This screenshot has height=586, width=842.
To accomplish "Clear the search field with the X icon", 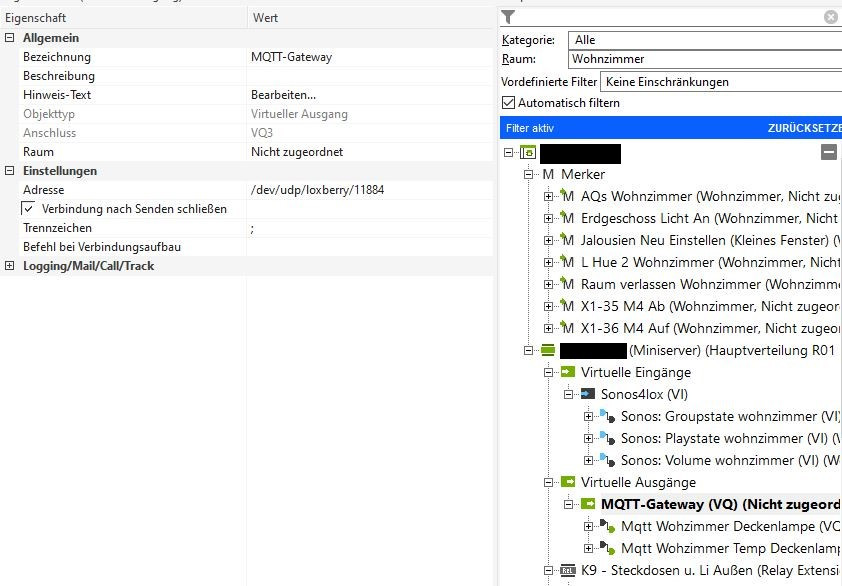I will pyautogui.click(x=831, y=17).
